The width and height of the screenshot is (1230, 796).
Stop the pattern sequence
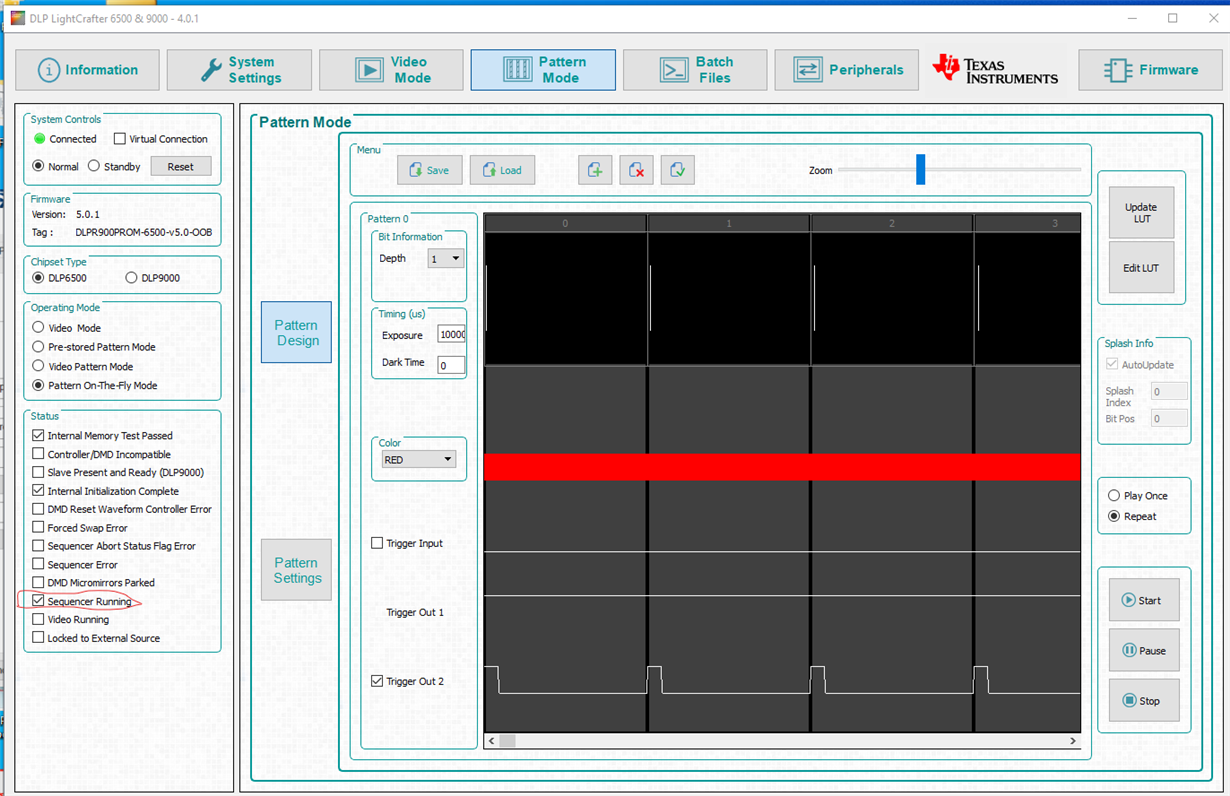(1144, 700)
